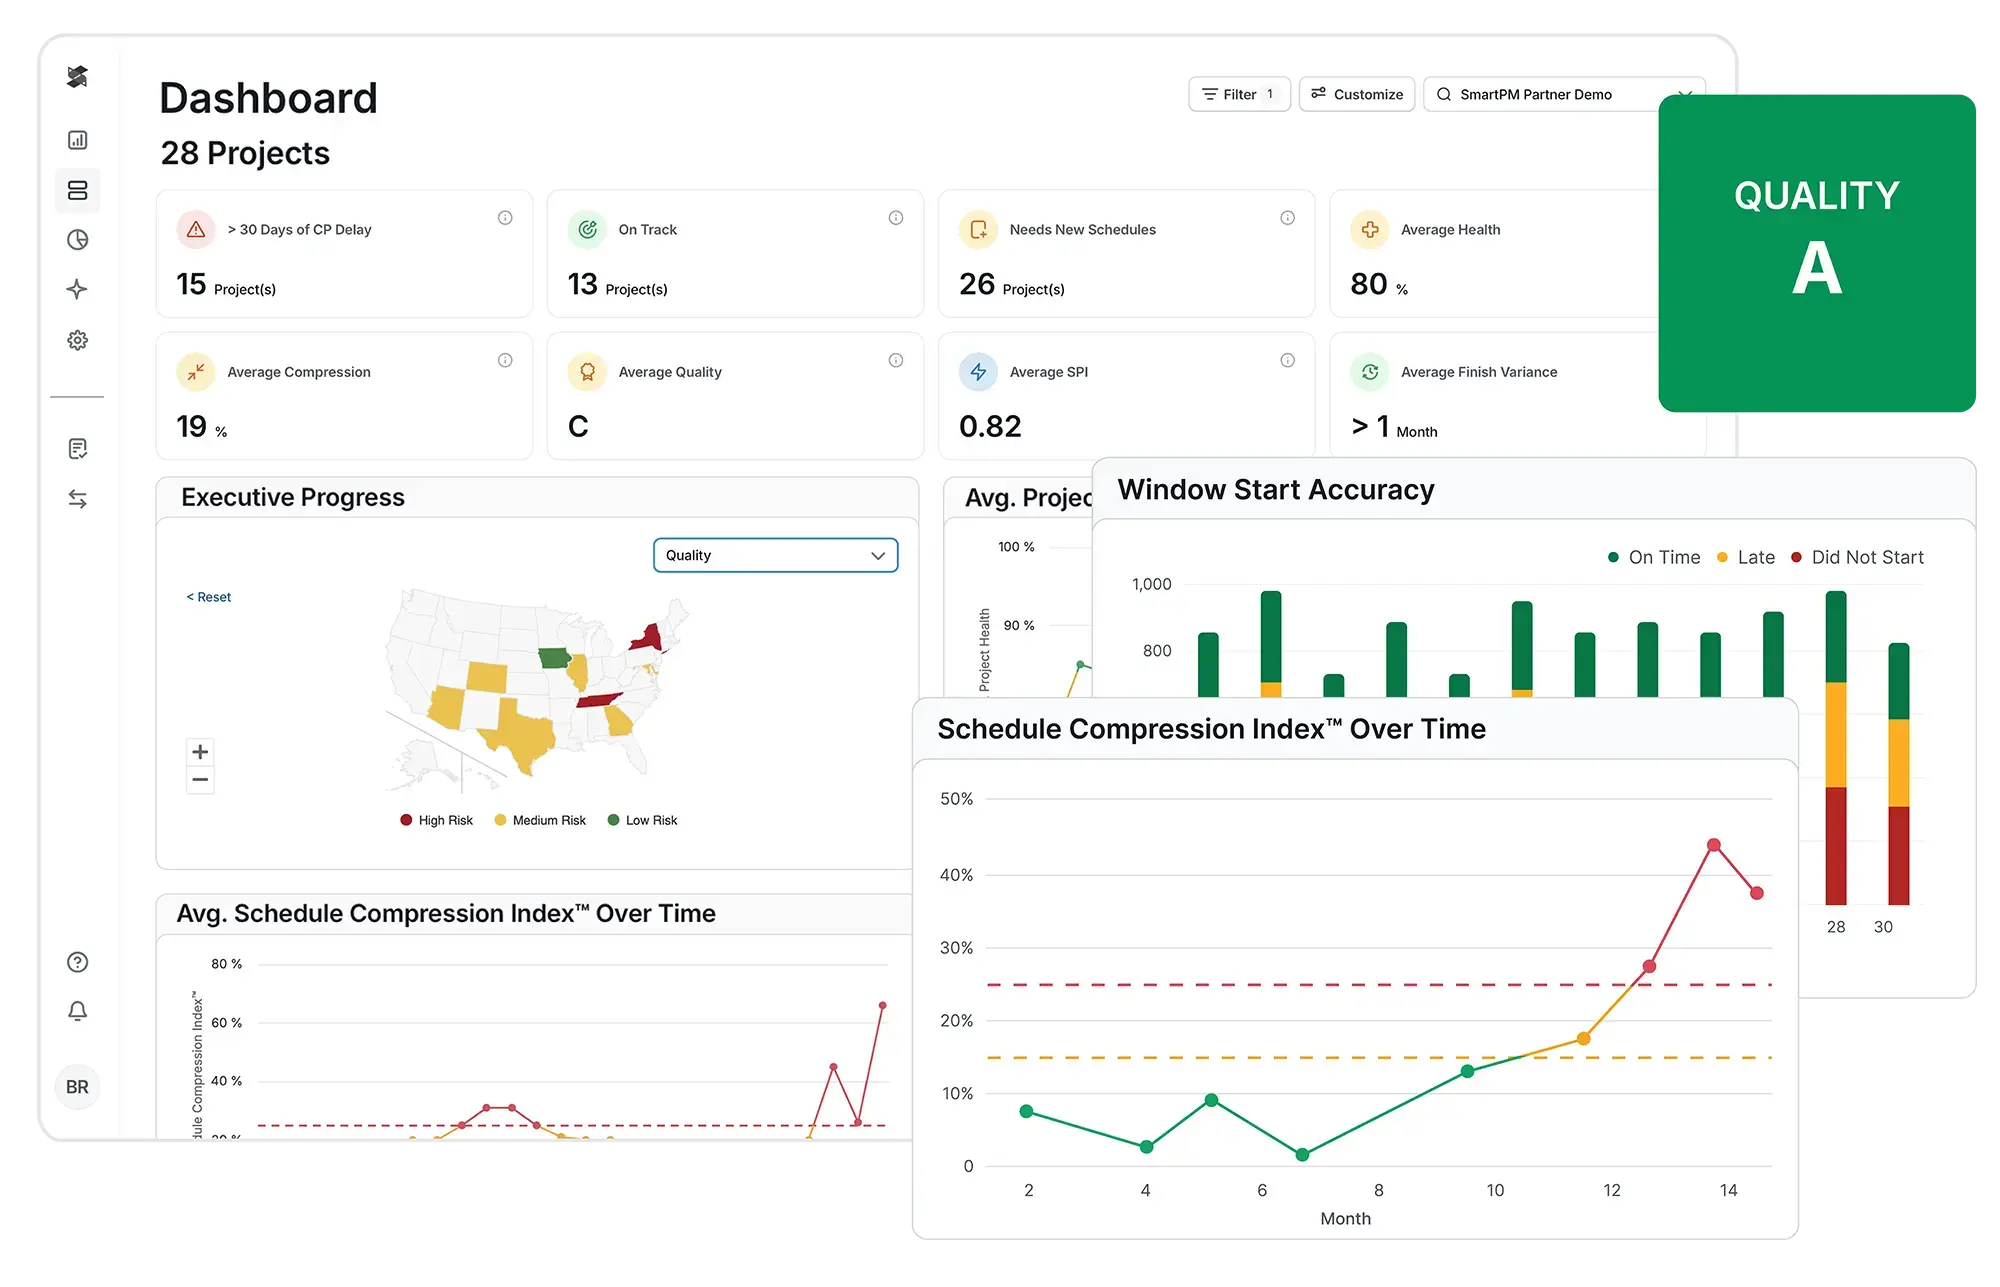The image size is (2000, 1287).
Task: Click the sparkle AI sidebar icon
Action: pos(77,290)
